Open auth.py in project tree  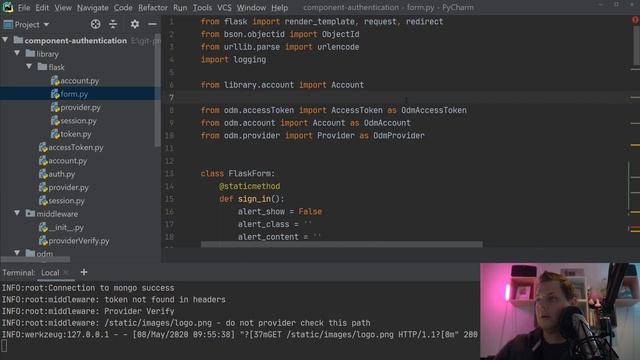pyautogui.click(x=62, y=174)
